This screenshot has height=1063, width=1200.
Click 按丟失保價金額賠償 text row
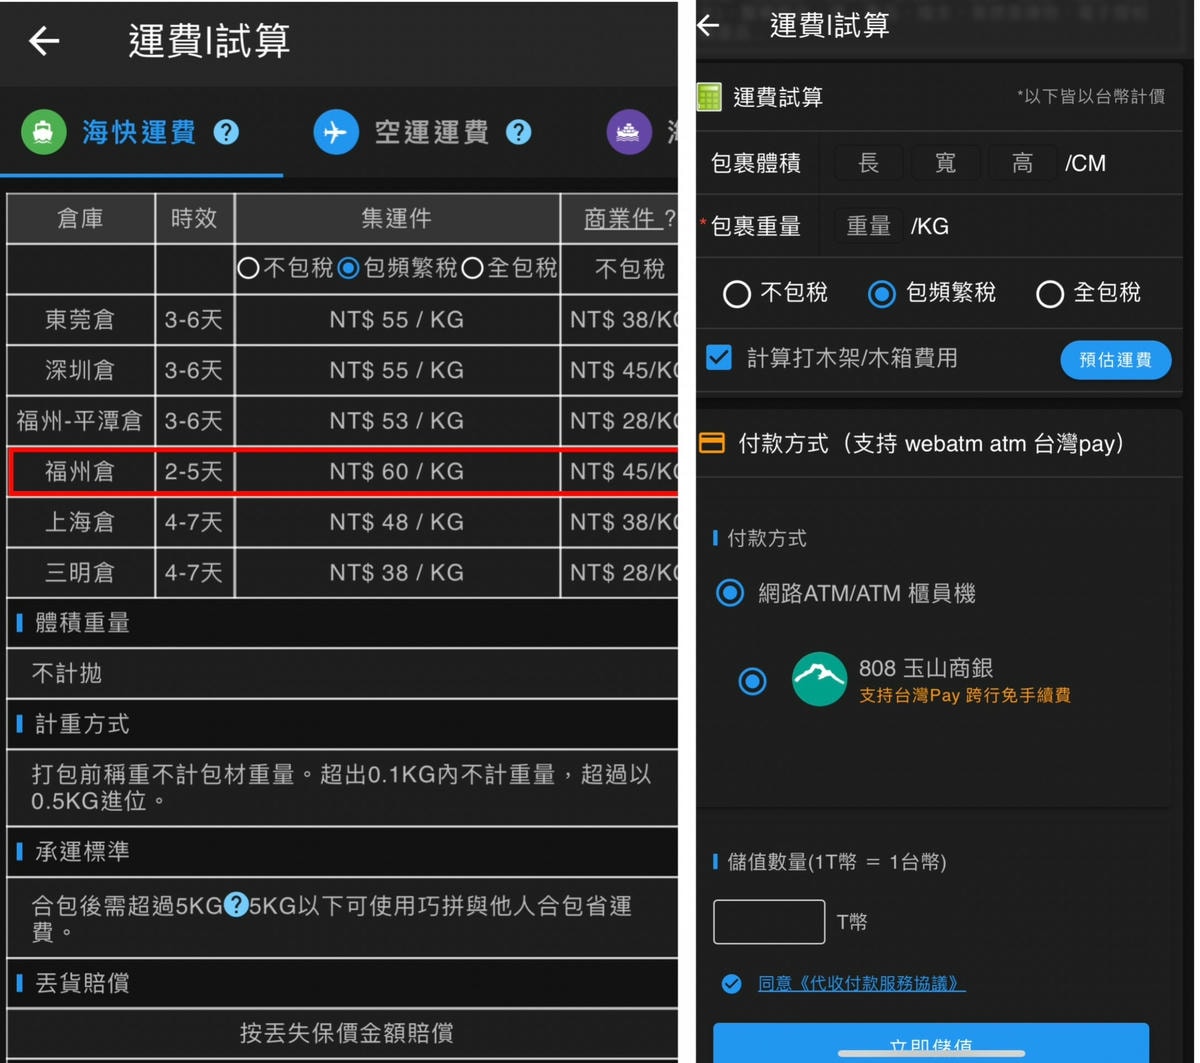point(346,1033)
